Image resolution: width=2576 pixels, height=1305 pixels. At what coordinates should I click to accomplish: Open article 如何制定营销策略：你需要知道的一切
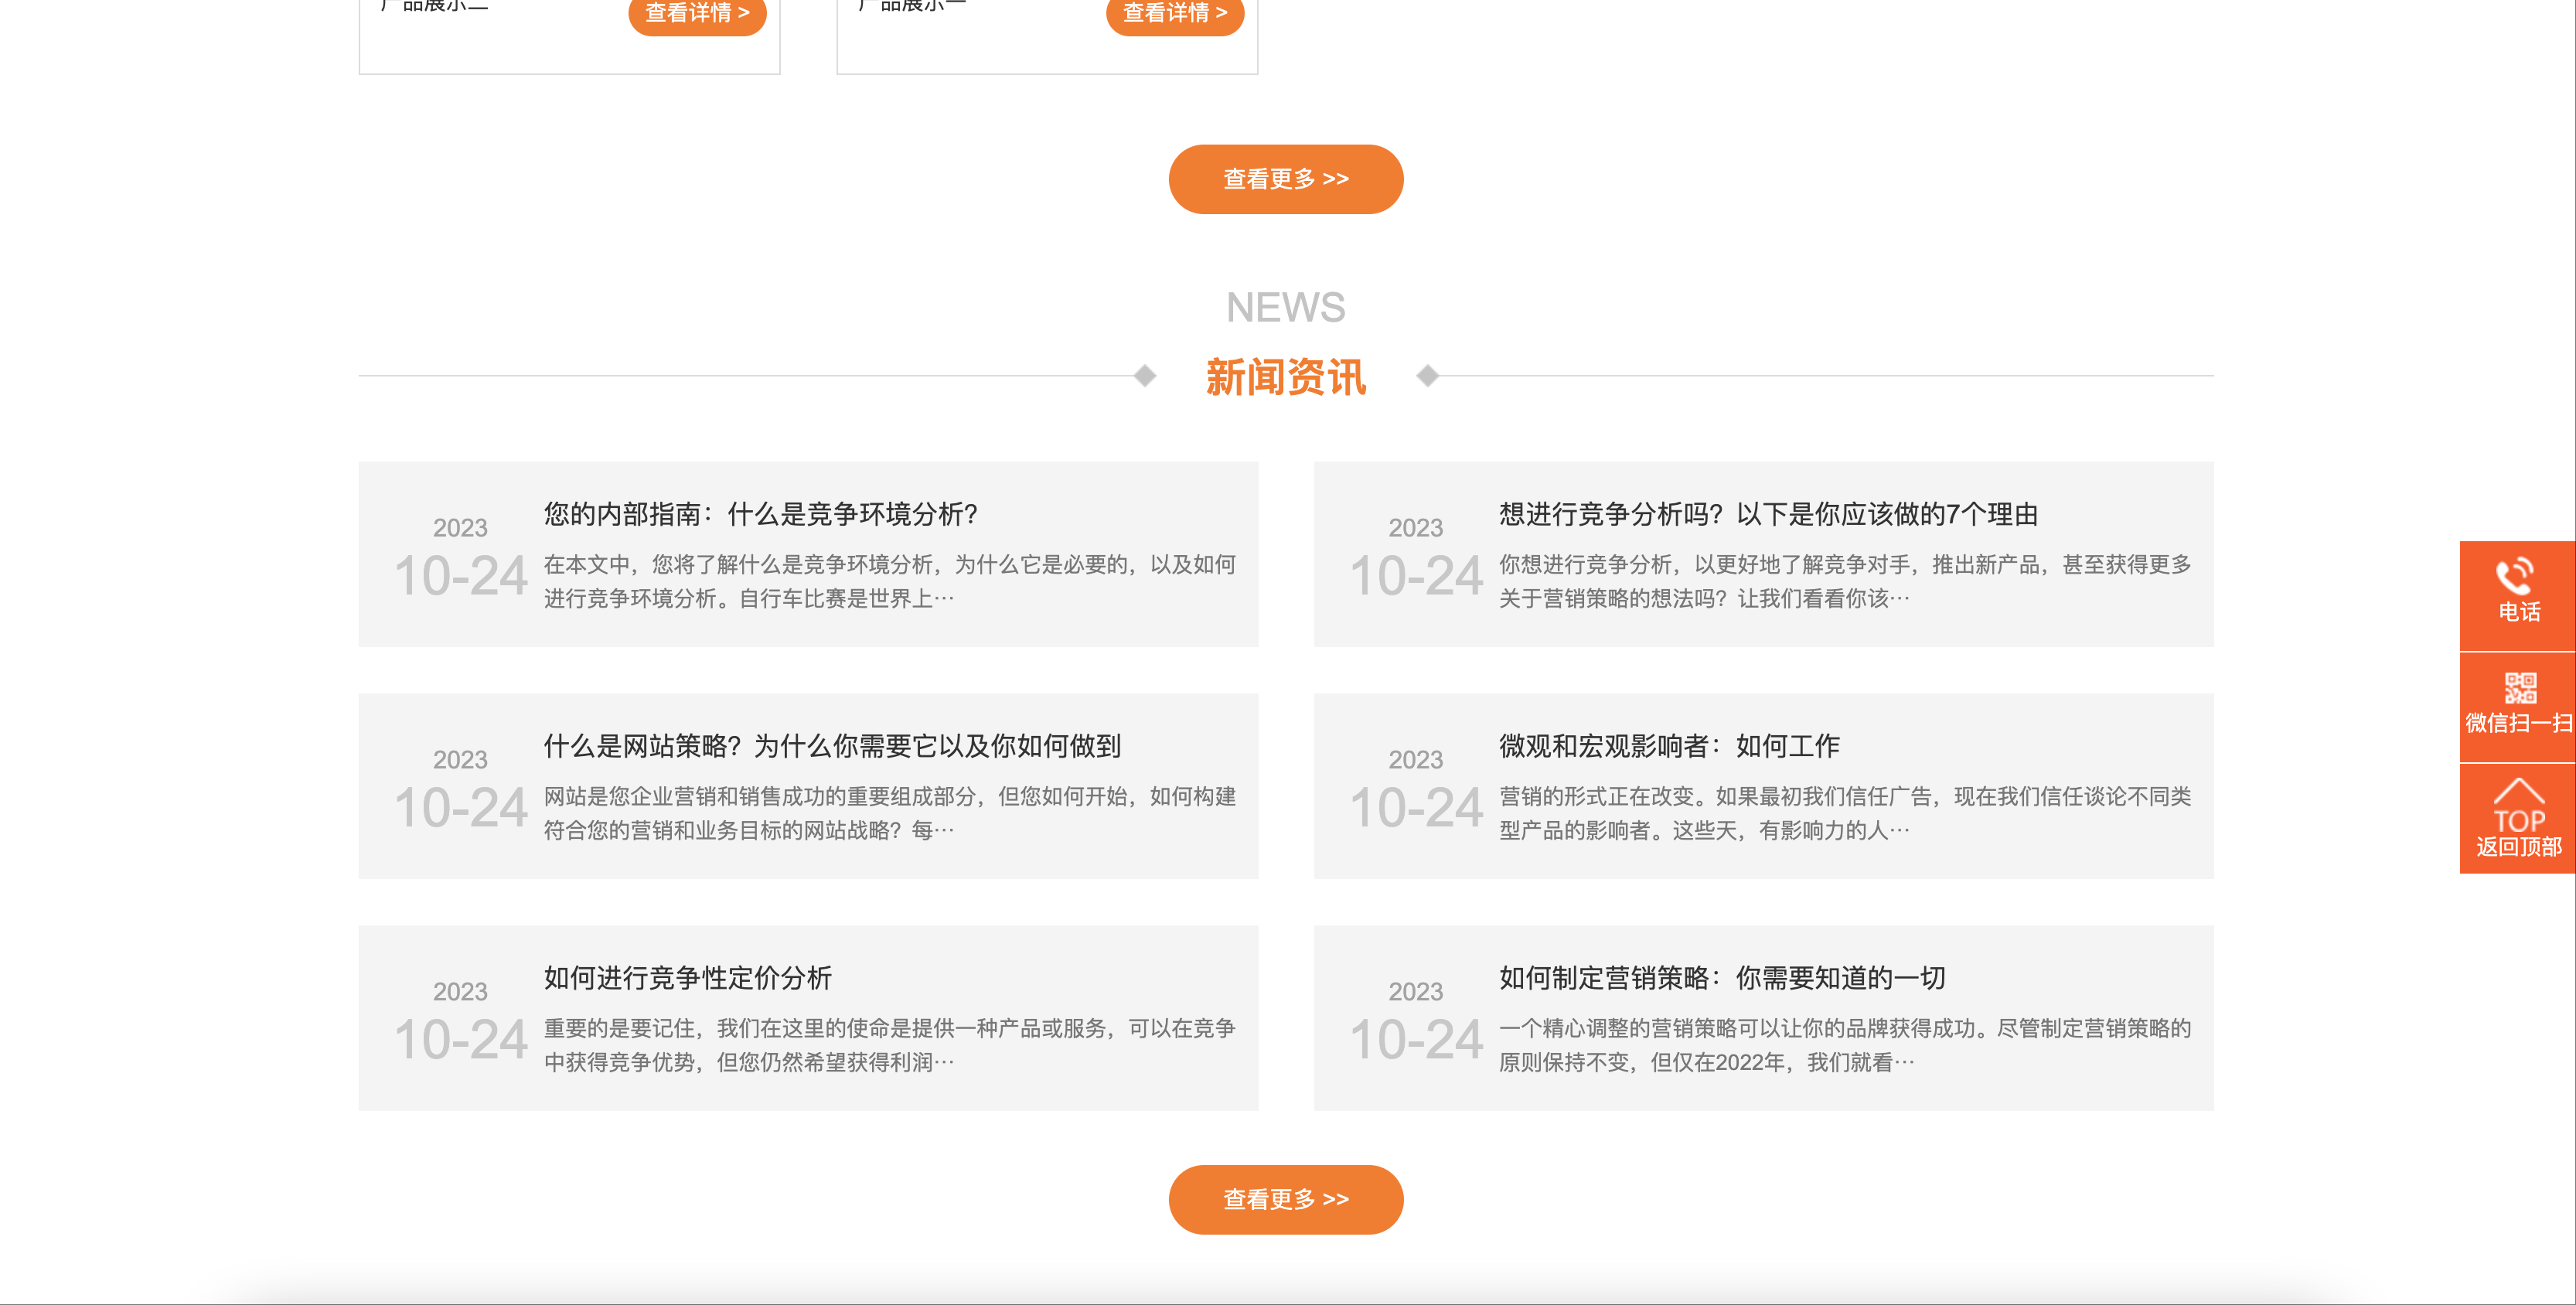[1722, 978]
